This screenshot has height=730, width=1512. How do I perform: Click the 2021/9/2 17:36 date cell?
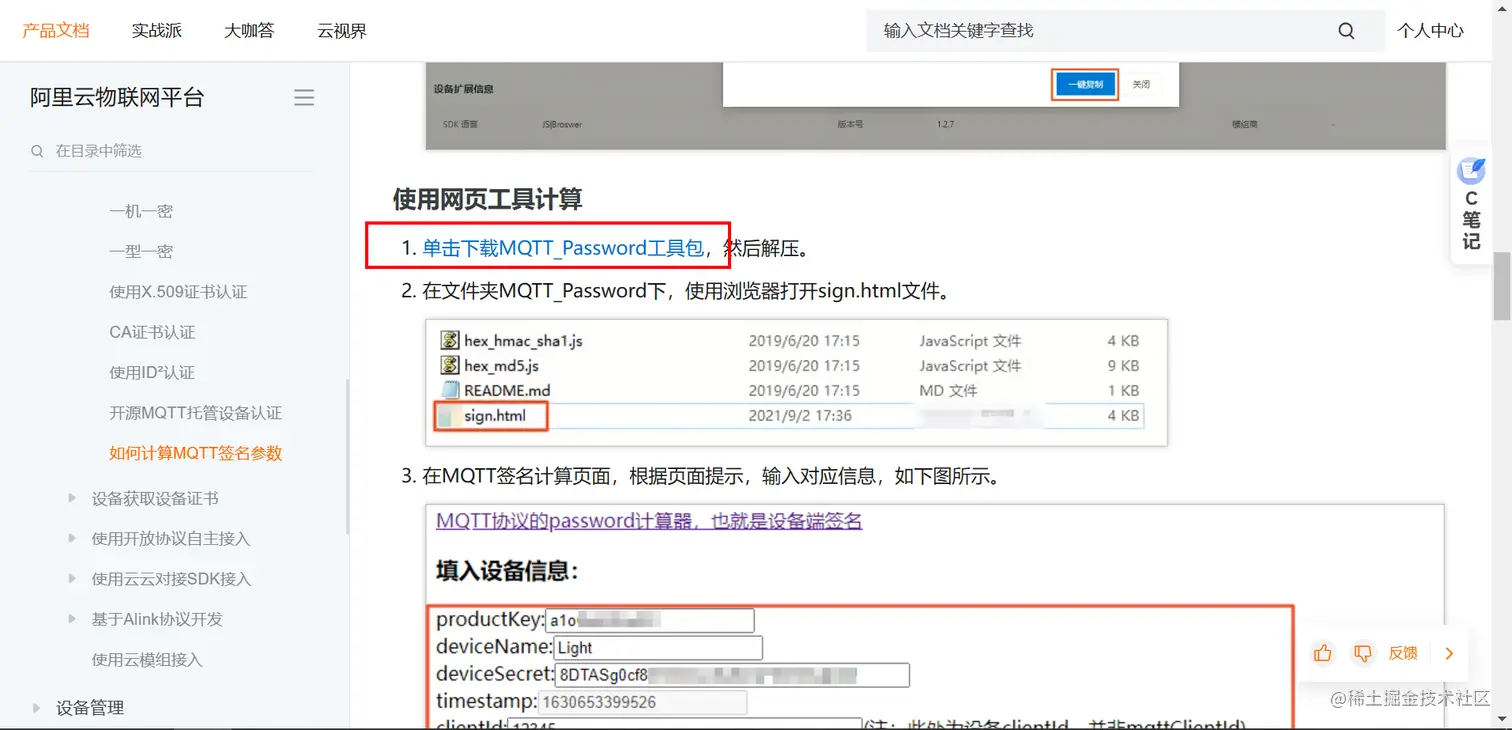coord(800,415)
